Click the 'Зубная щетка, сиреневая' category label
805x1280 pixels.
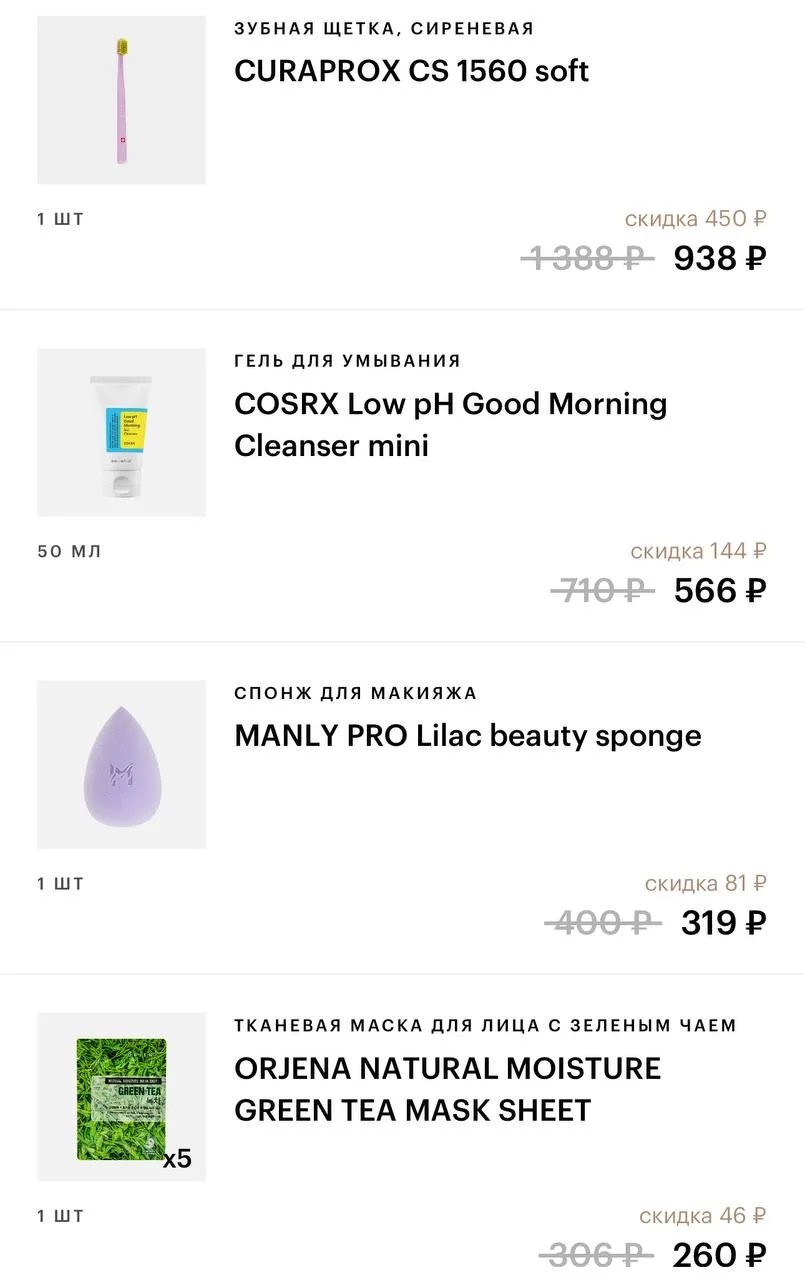click(x=384, y=29)
